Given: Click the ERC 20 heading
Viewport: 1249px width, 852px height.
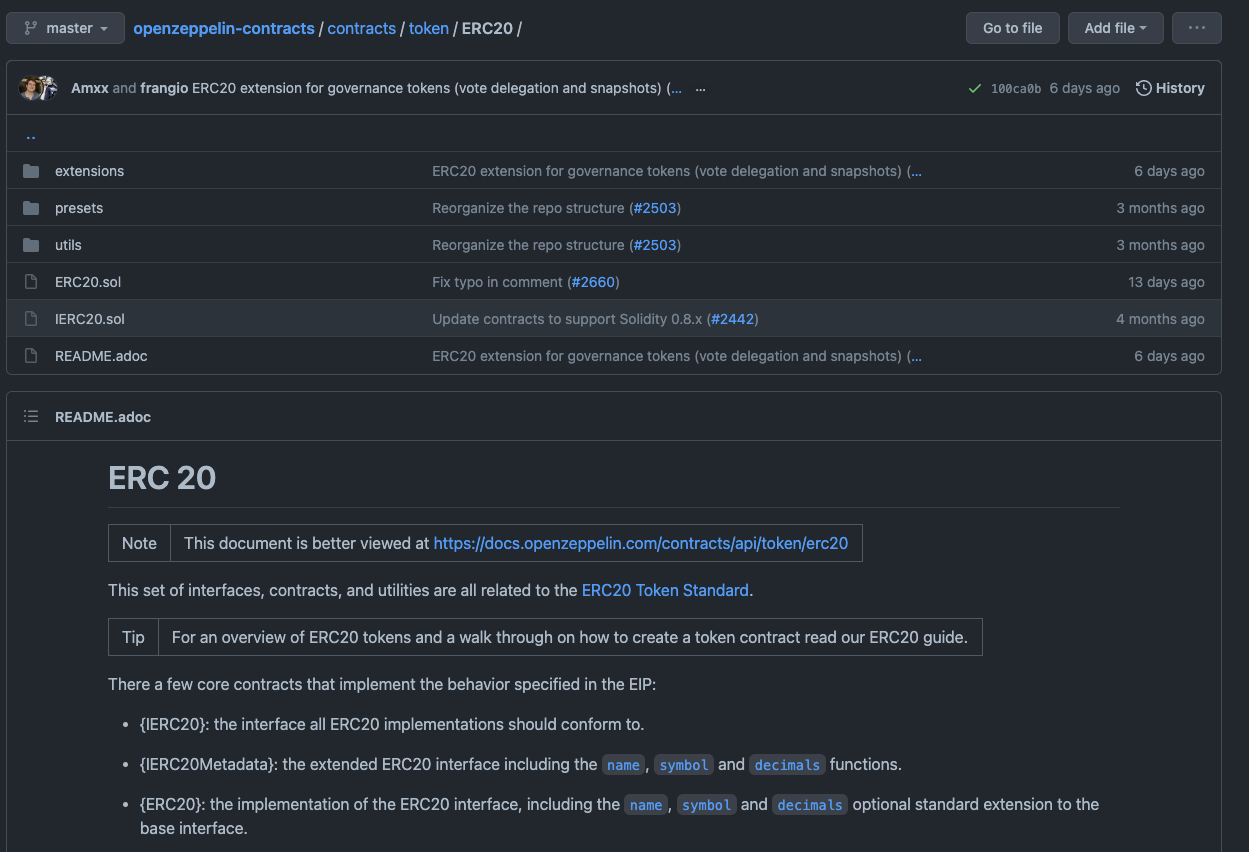Looking at the screenshot, I should coord(162,478).
